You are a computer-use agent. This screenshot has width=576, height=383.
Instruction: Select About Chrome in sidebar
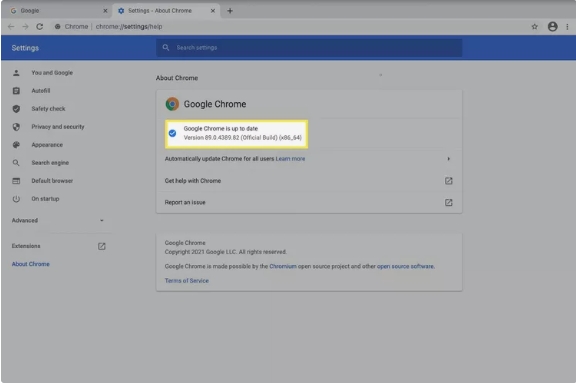30,264
